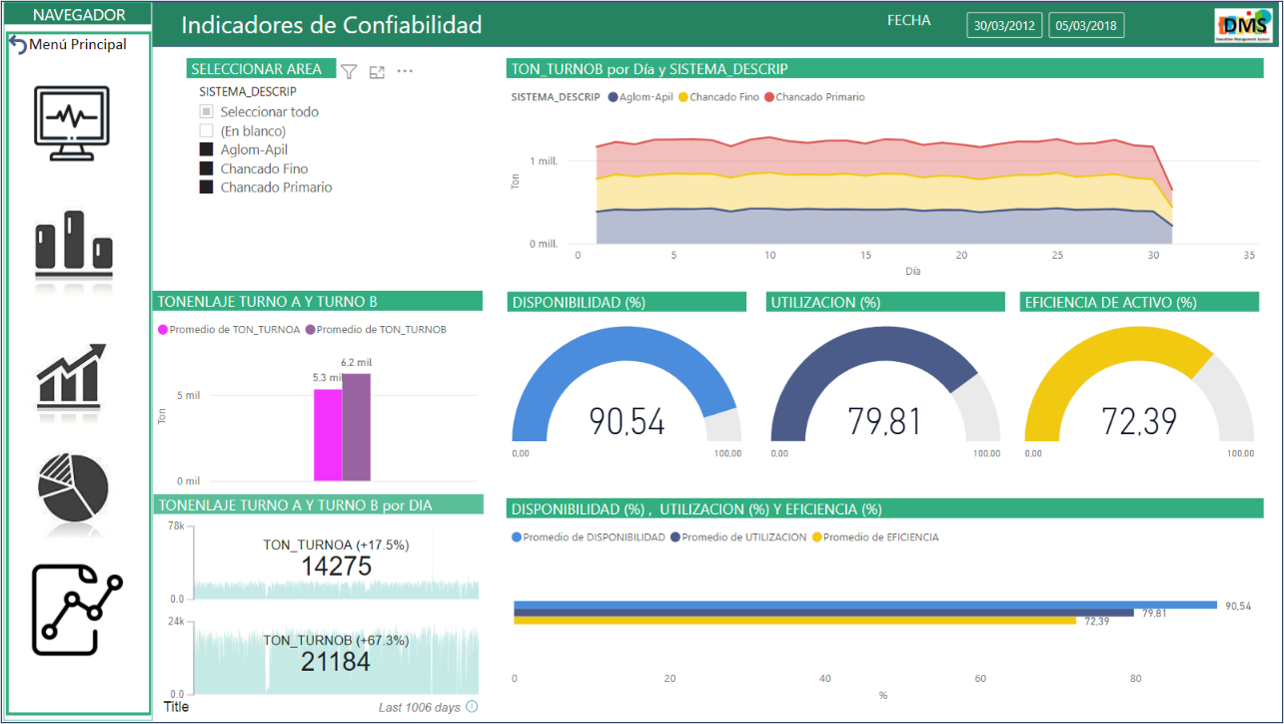Click the start date field 30/03/2012

tap(1005, 25)
